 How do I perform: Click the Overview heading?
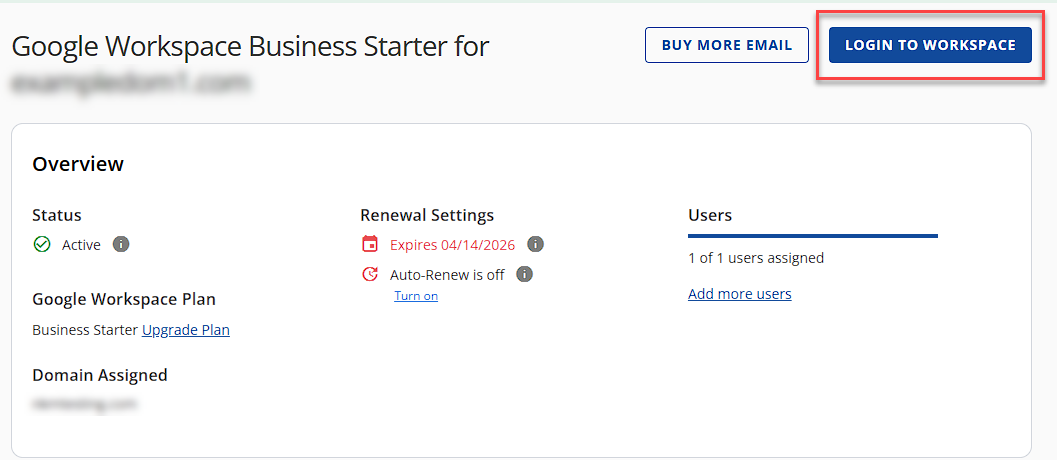[x=78, y=164]
